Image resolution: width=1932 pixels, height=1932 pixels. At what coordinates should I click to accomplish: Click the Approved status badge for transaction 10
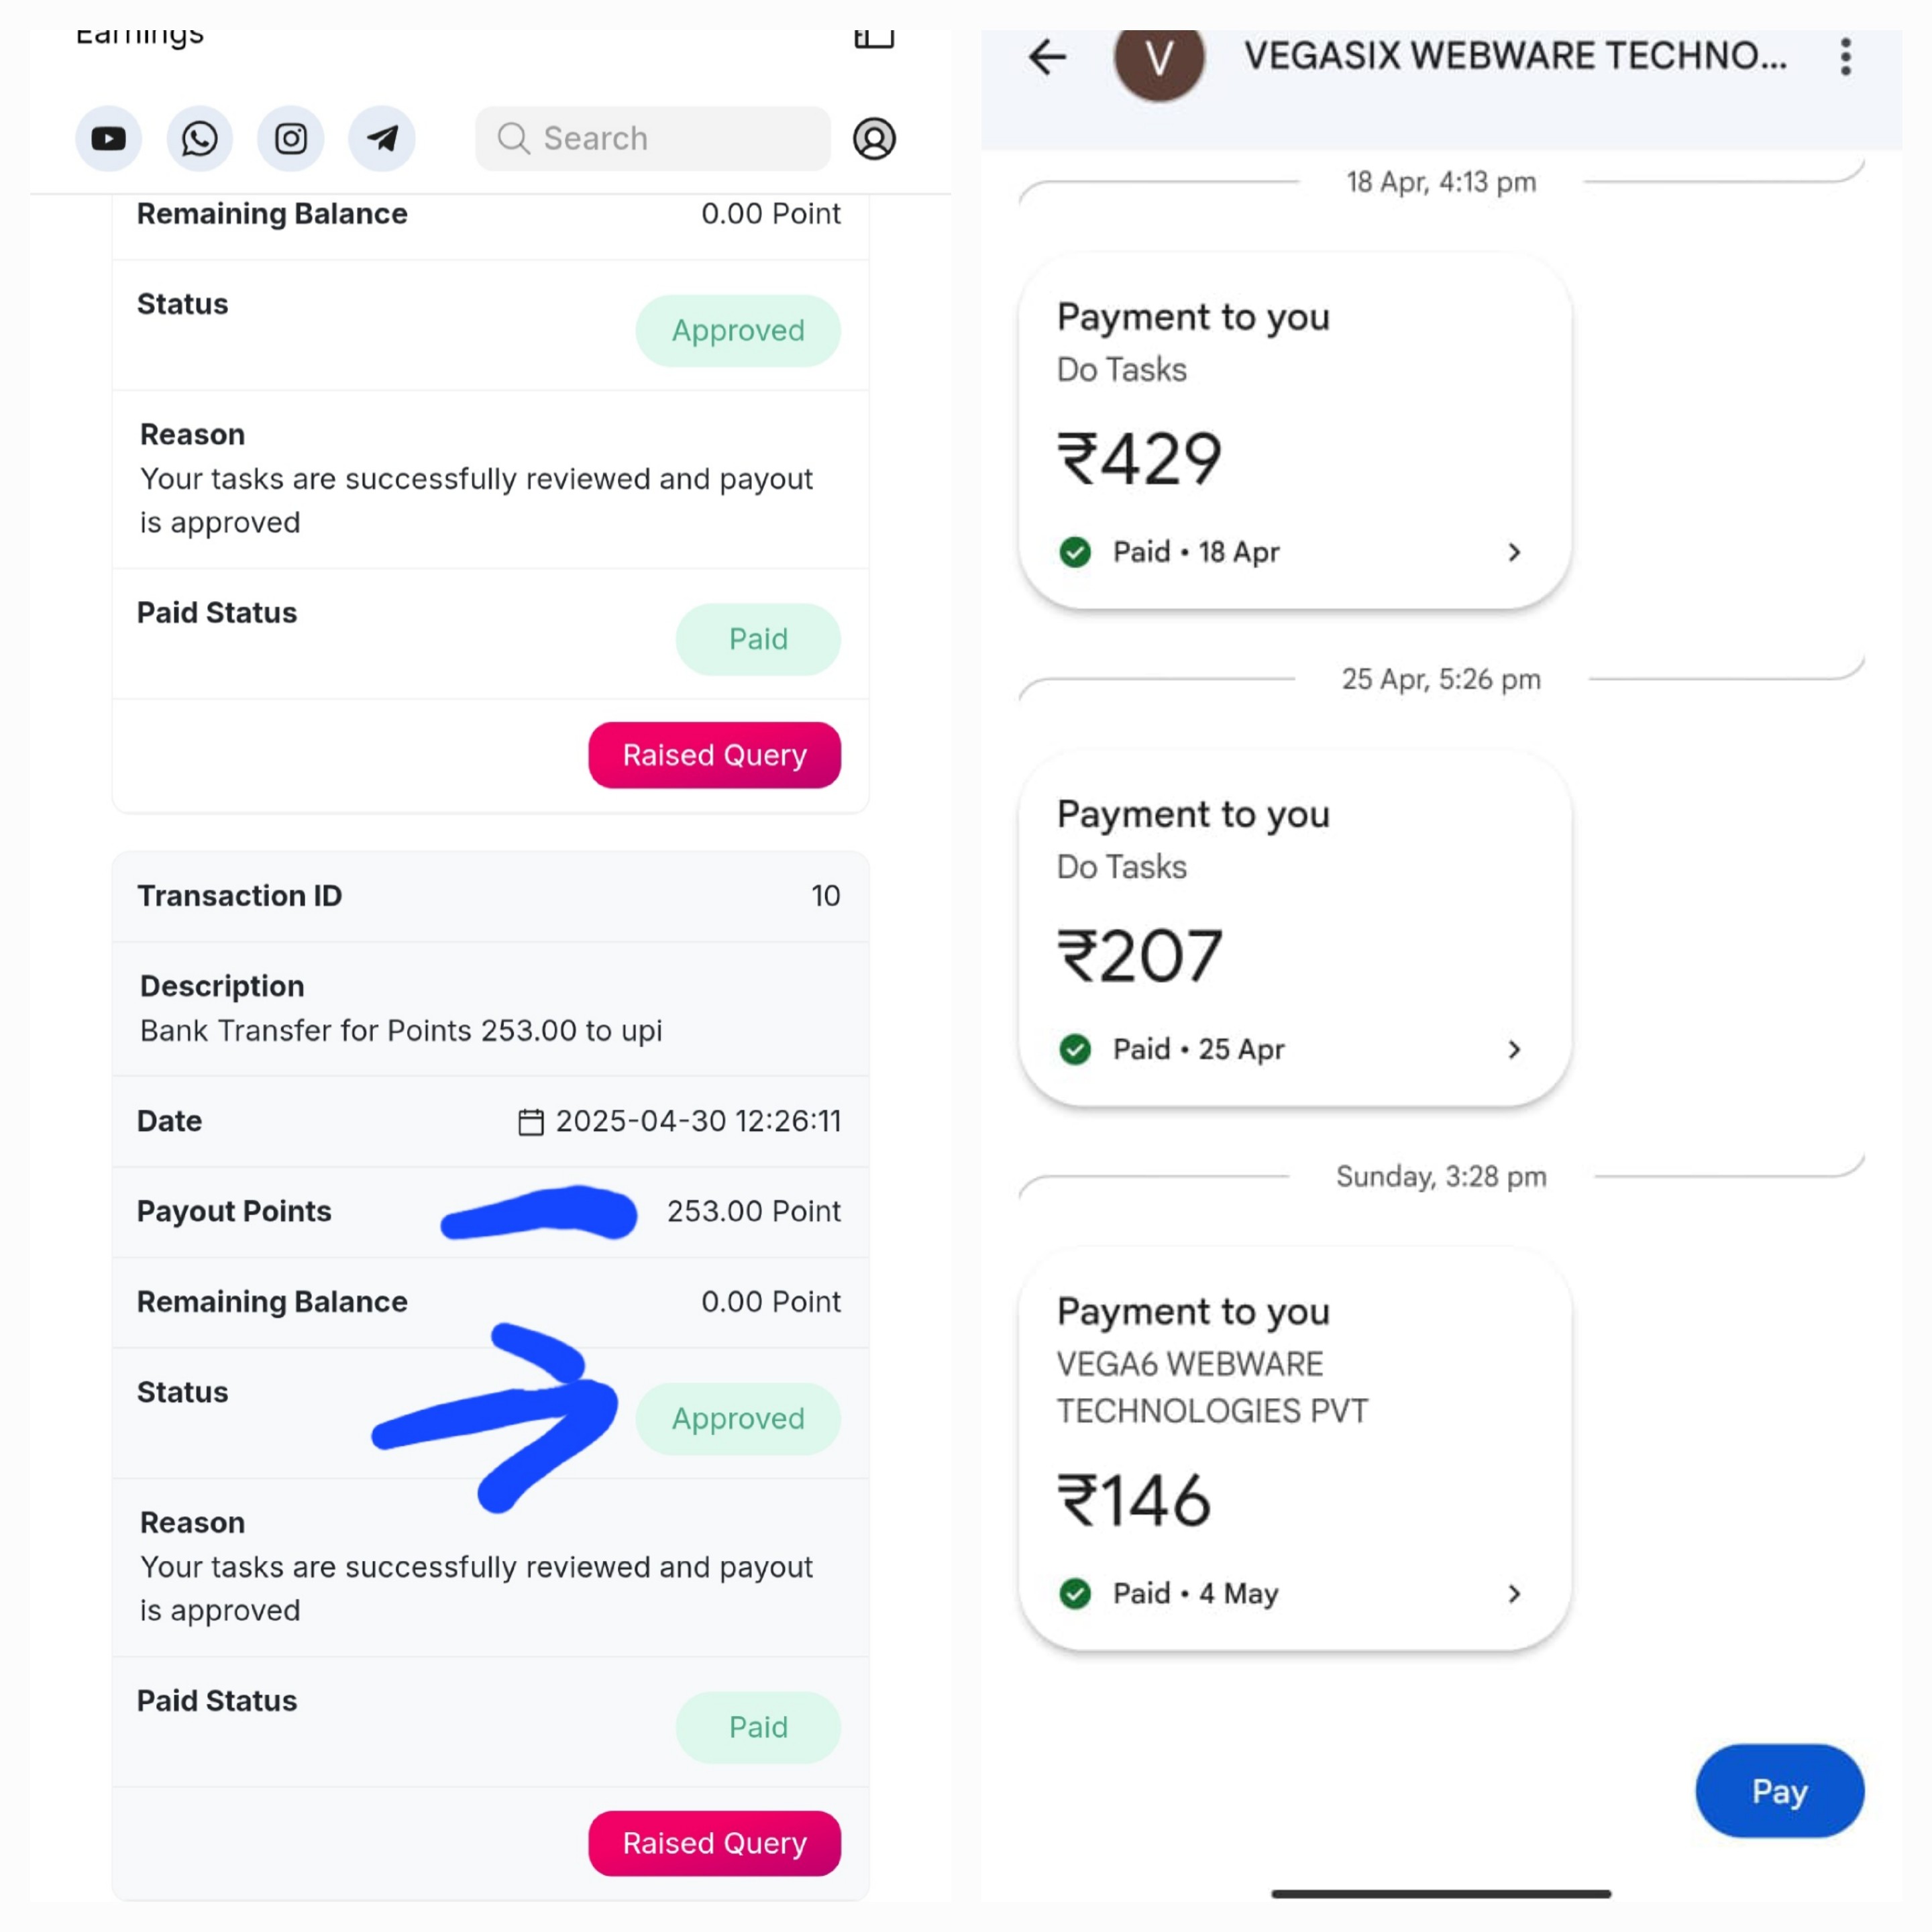pyautogui.click(x=738, y=1418)
